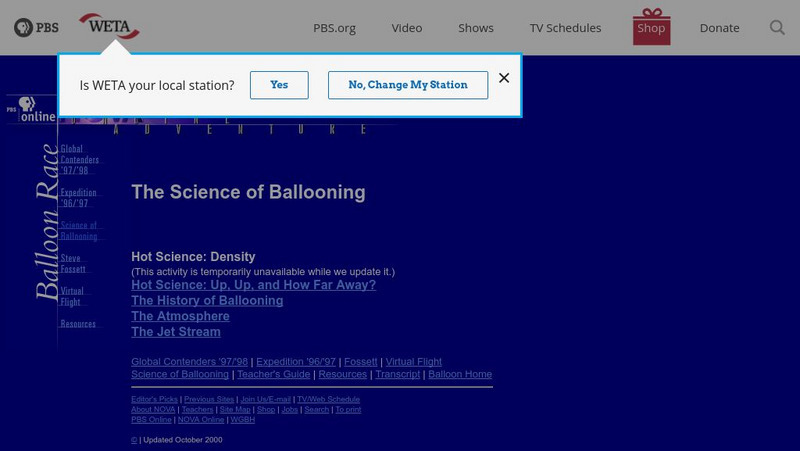Click the WETA station logo

[x=109, y=26]
